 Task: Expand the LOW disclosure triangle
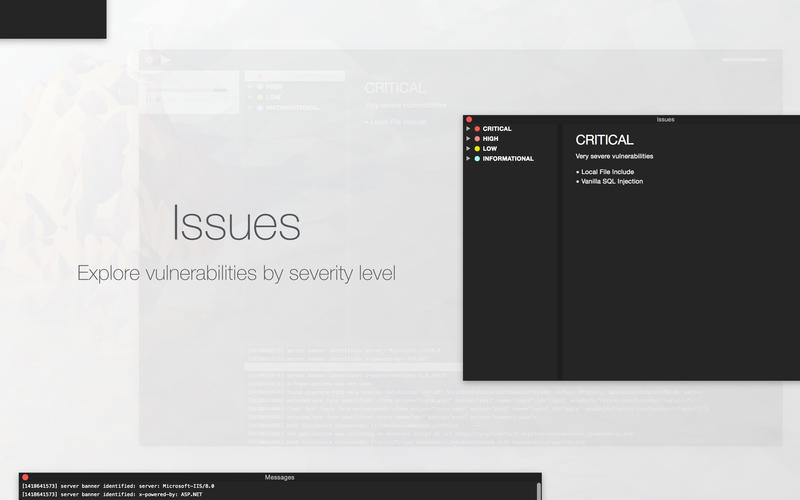click(x=468, y=148)
